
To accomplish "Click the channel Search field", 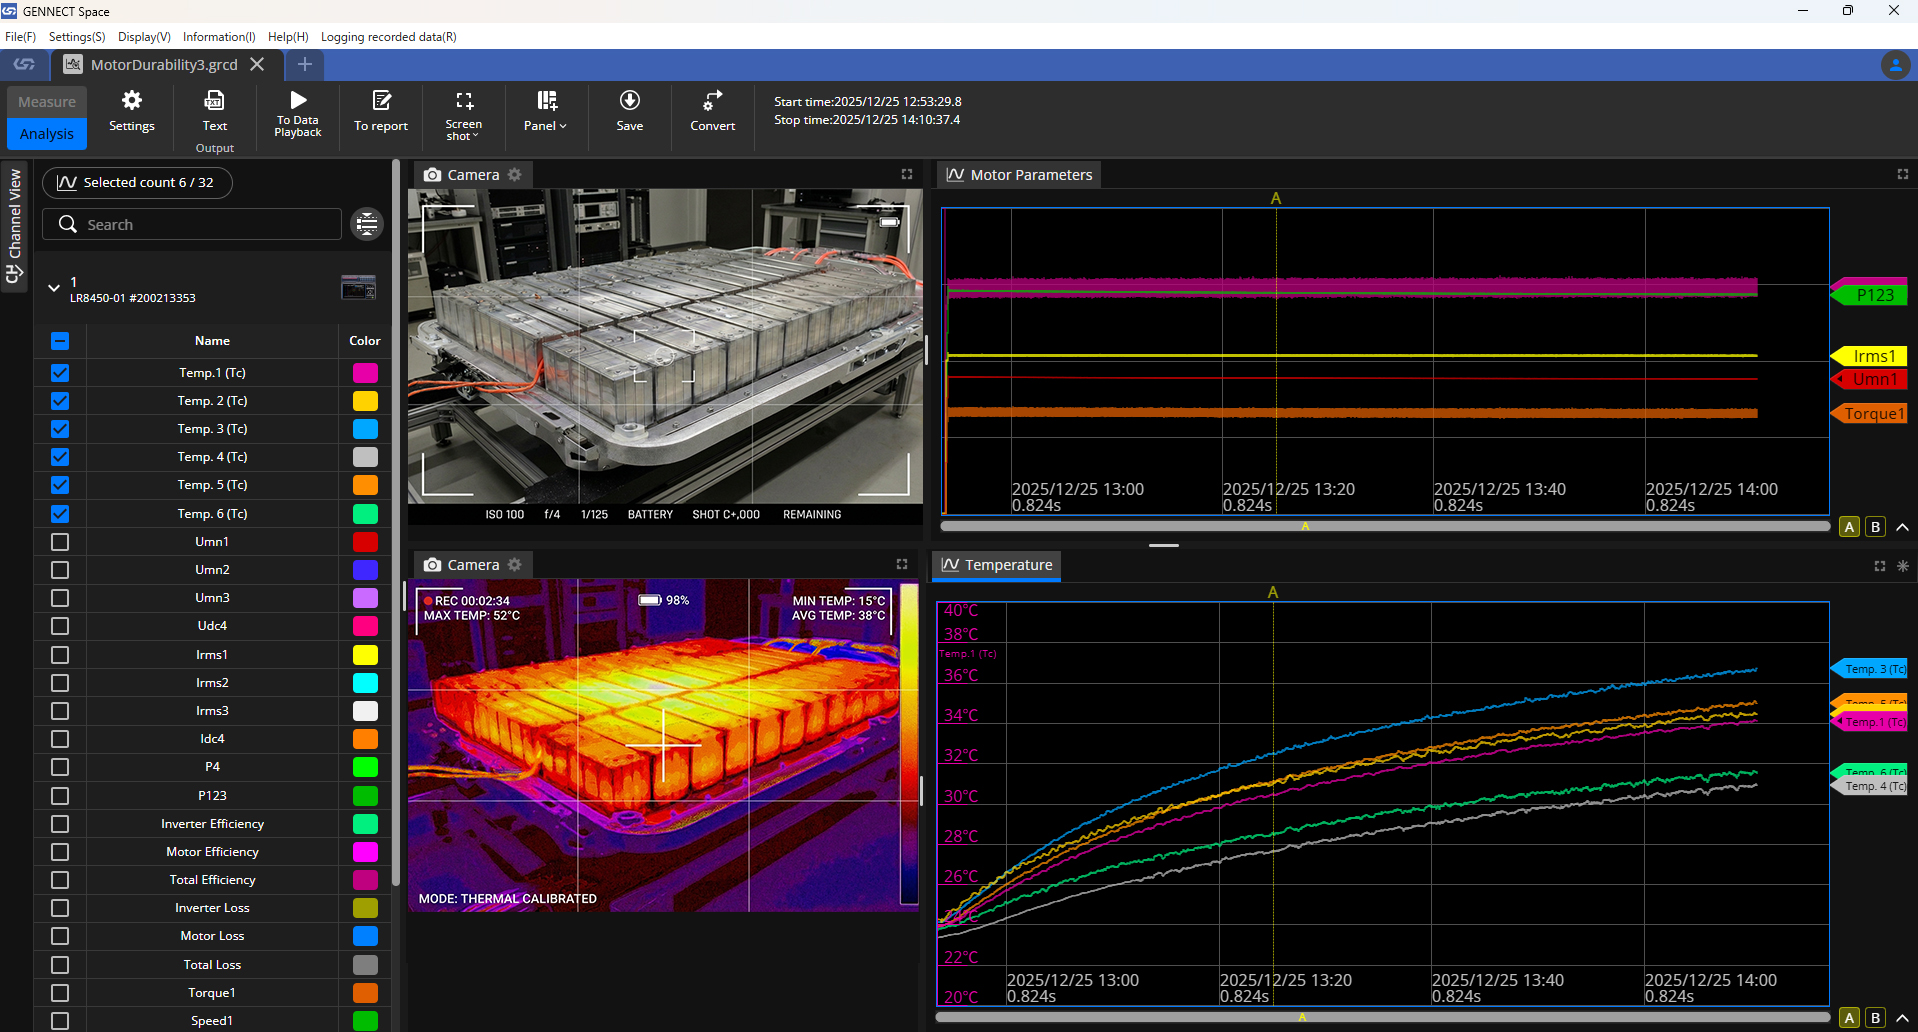I will [x=192, y=224].
